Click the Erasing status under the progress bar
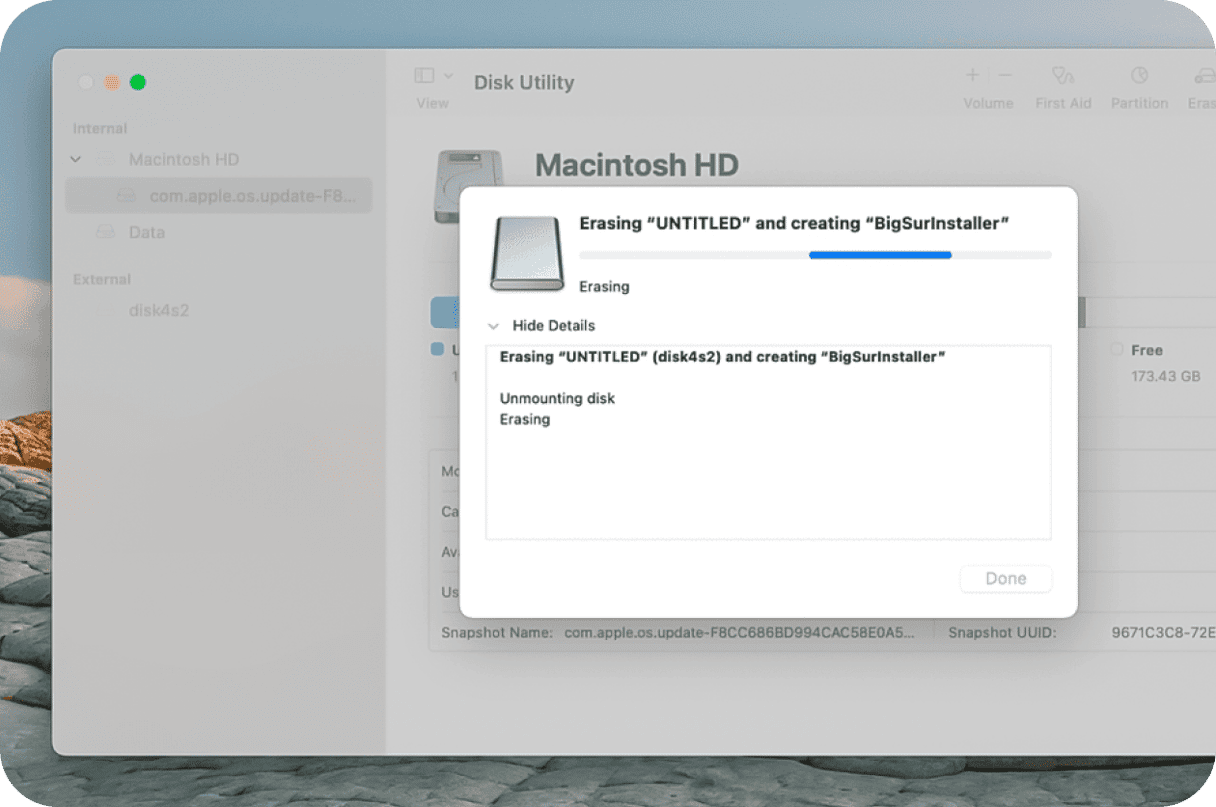Screen dimensions: 1216x807 604,287
